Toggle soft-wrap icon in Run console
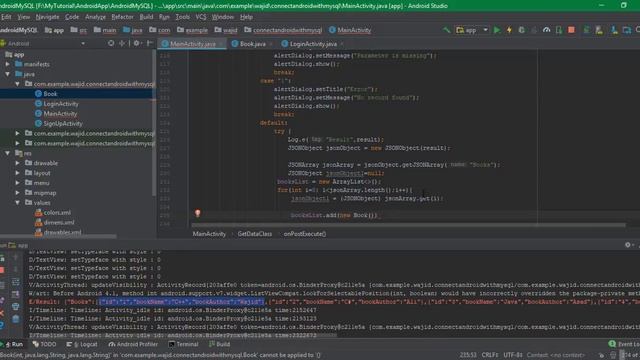The image size is (640, 360). [16, 282]
